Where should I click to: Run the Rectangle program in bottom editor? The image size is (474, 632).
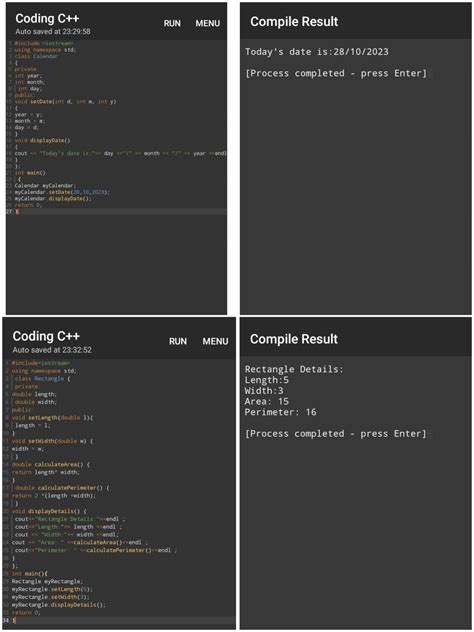(x=178, y=341)
